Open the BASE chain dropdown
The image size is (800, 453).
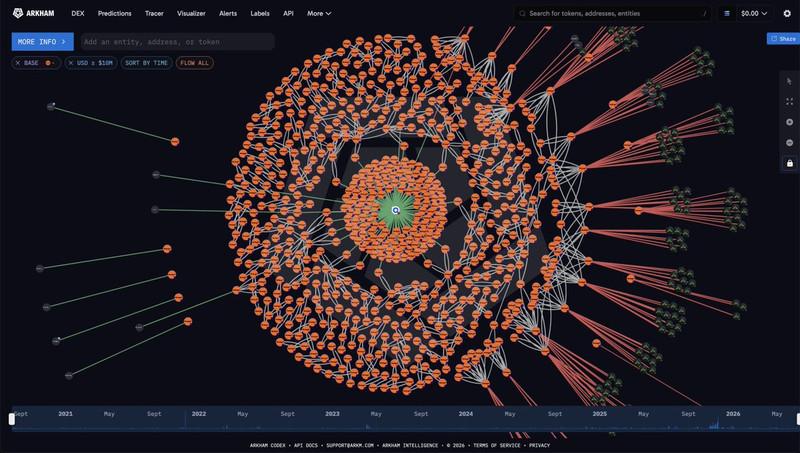click(50, 63)
